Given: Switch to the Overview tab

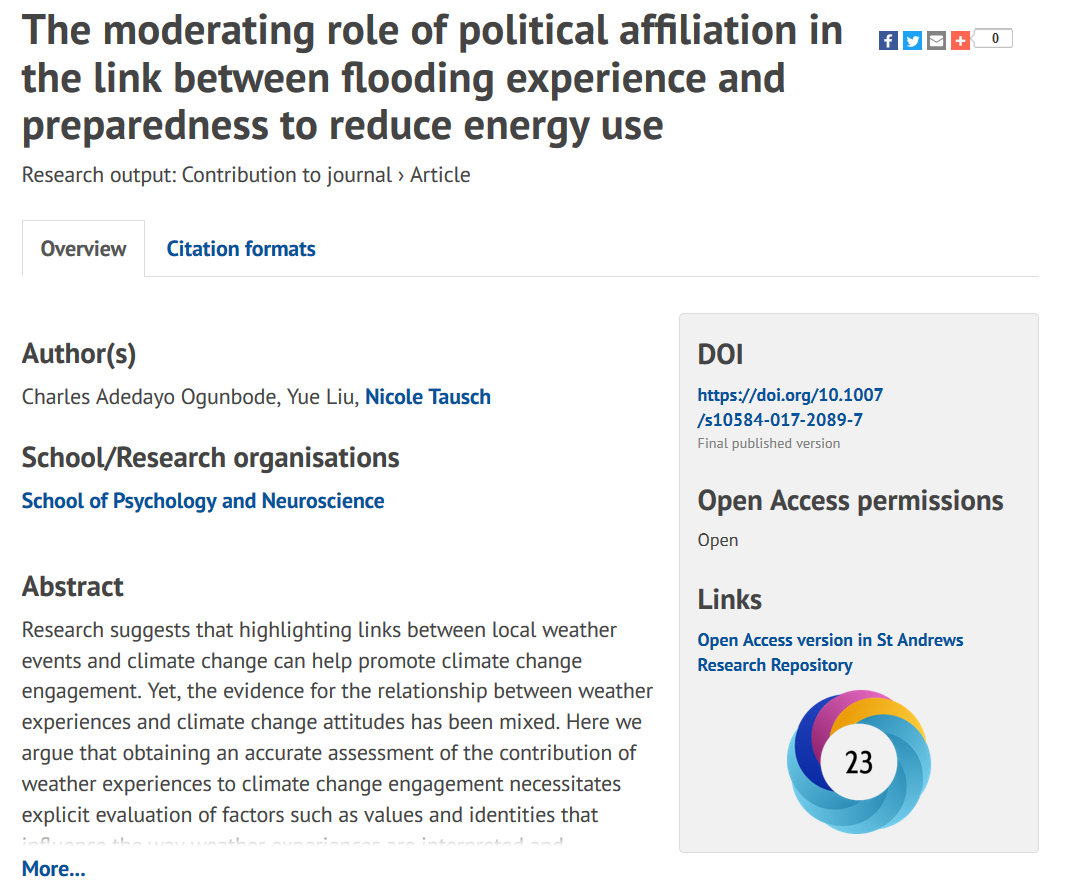Looking at the screenshot, I should (x=84, y=249).
